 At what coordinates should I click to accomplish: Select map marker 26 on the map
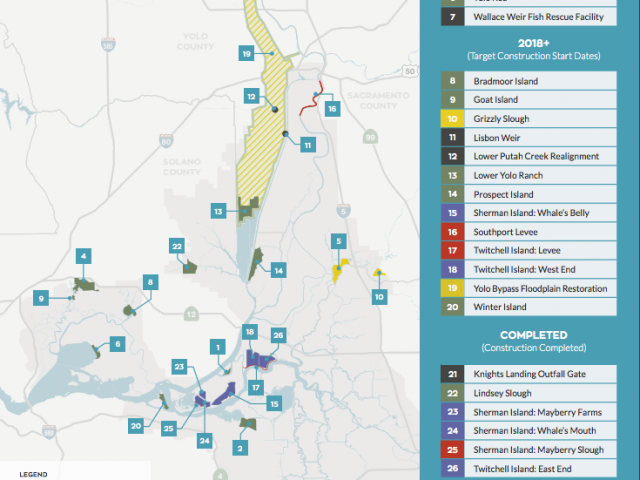coord(278,335)
